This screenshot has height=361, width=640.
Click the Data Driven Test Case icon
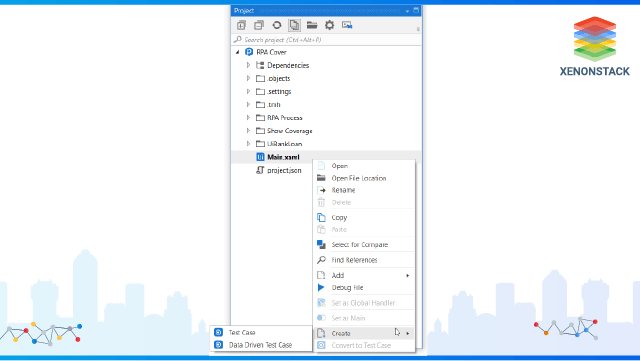(219, 345)
